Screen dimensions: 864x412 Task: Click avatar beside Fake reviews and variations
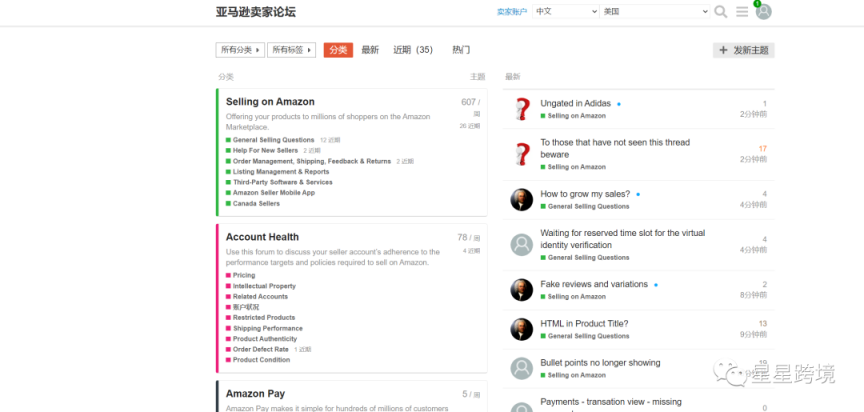(x=521, y=290)
